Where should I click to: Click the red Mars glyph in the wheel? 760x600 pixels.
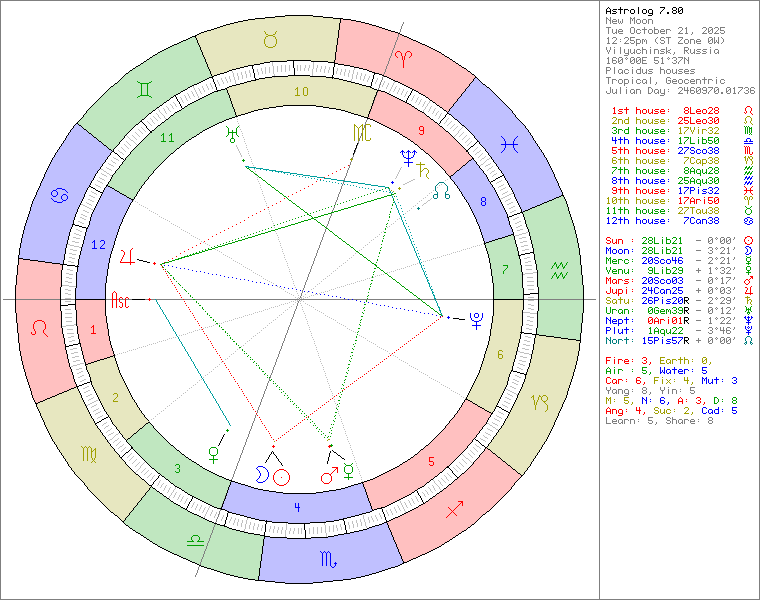329,476
